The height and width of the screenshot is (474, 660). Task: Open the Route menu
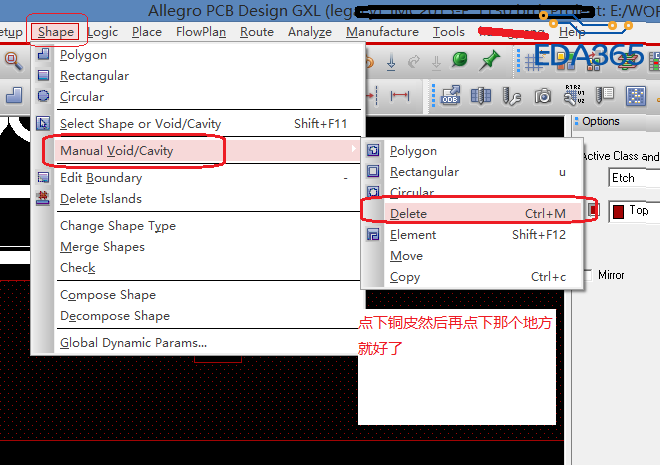pos(257,32)
